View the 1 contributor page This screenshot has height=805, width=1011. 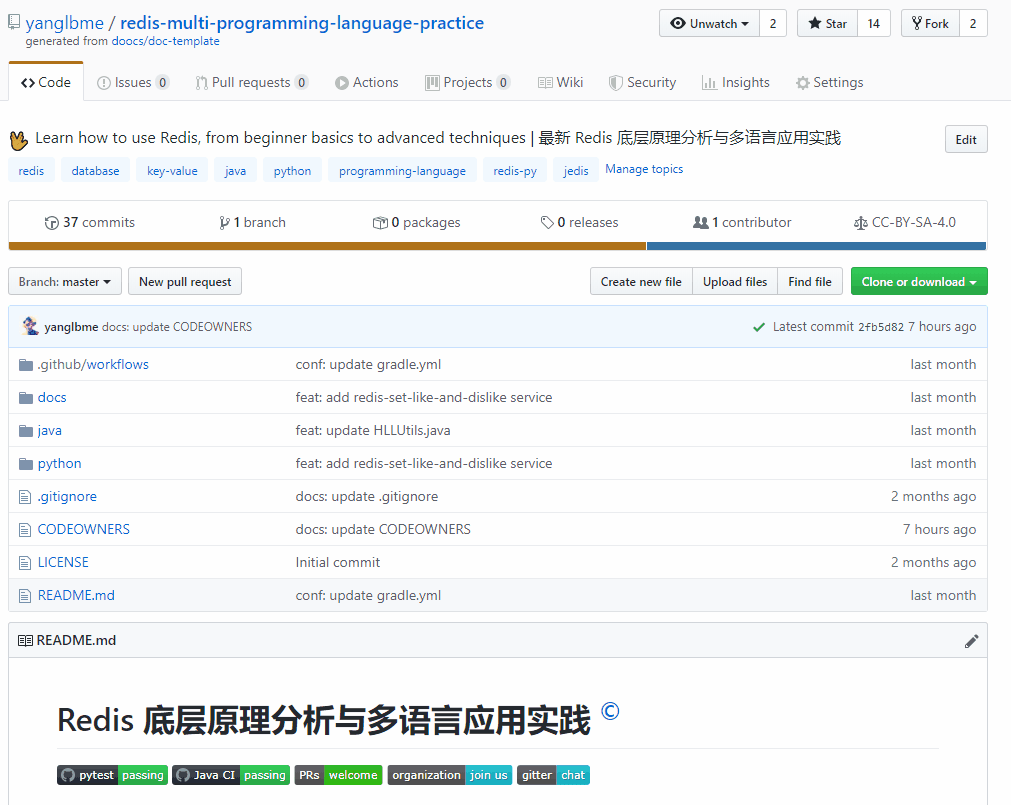click(x=742, y=222)
